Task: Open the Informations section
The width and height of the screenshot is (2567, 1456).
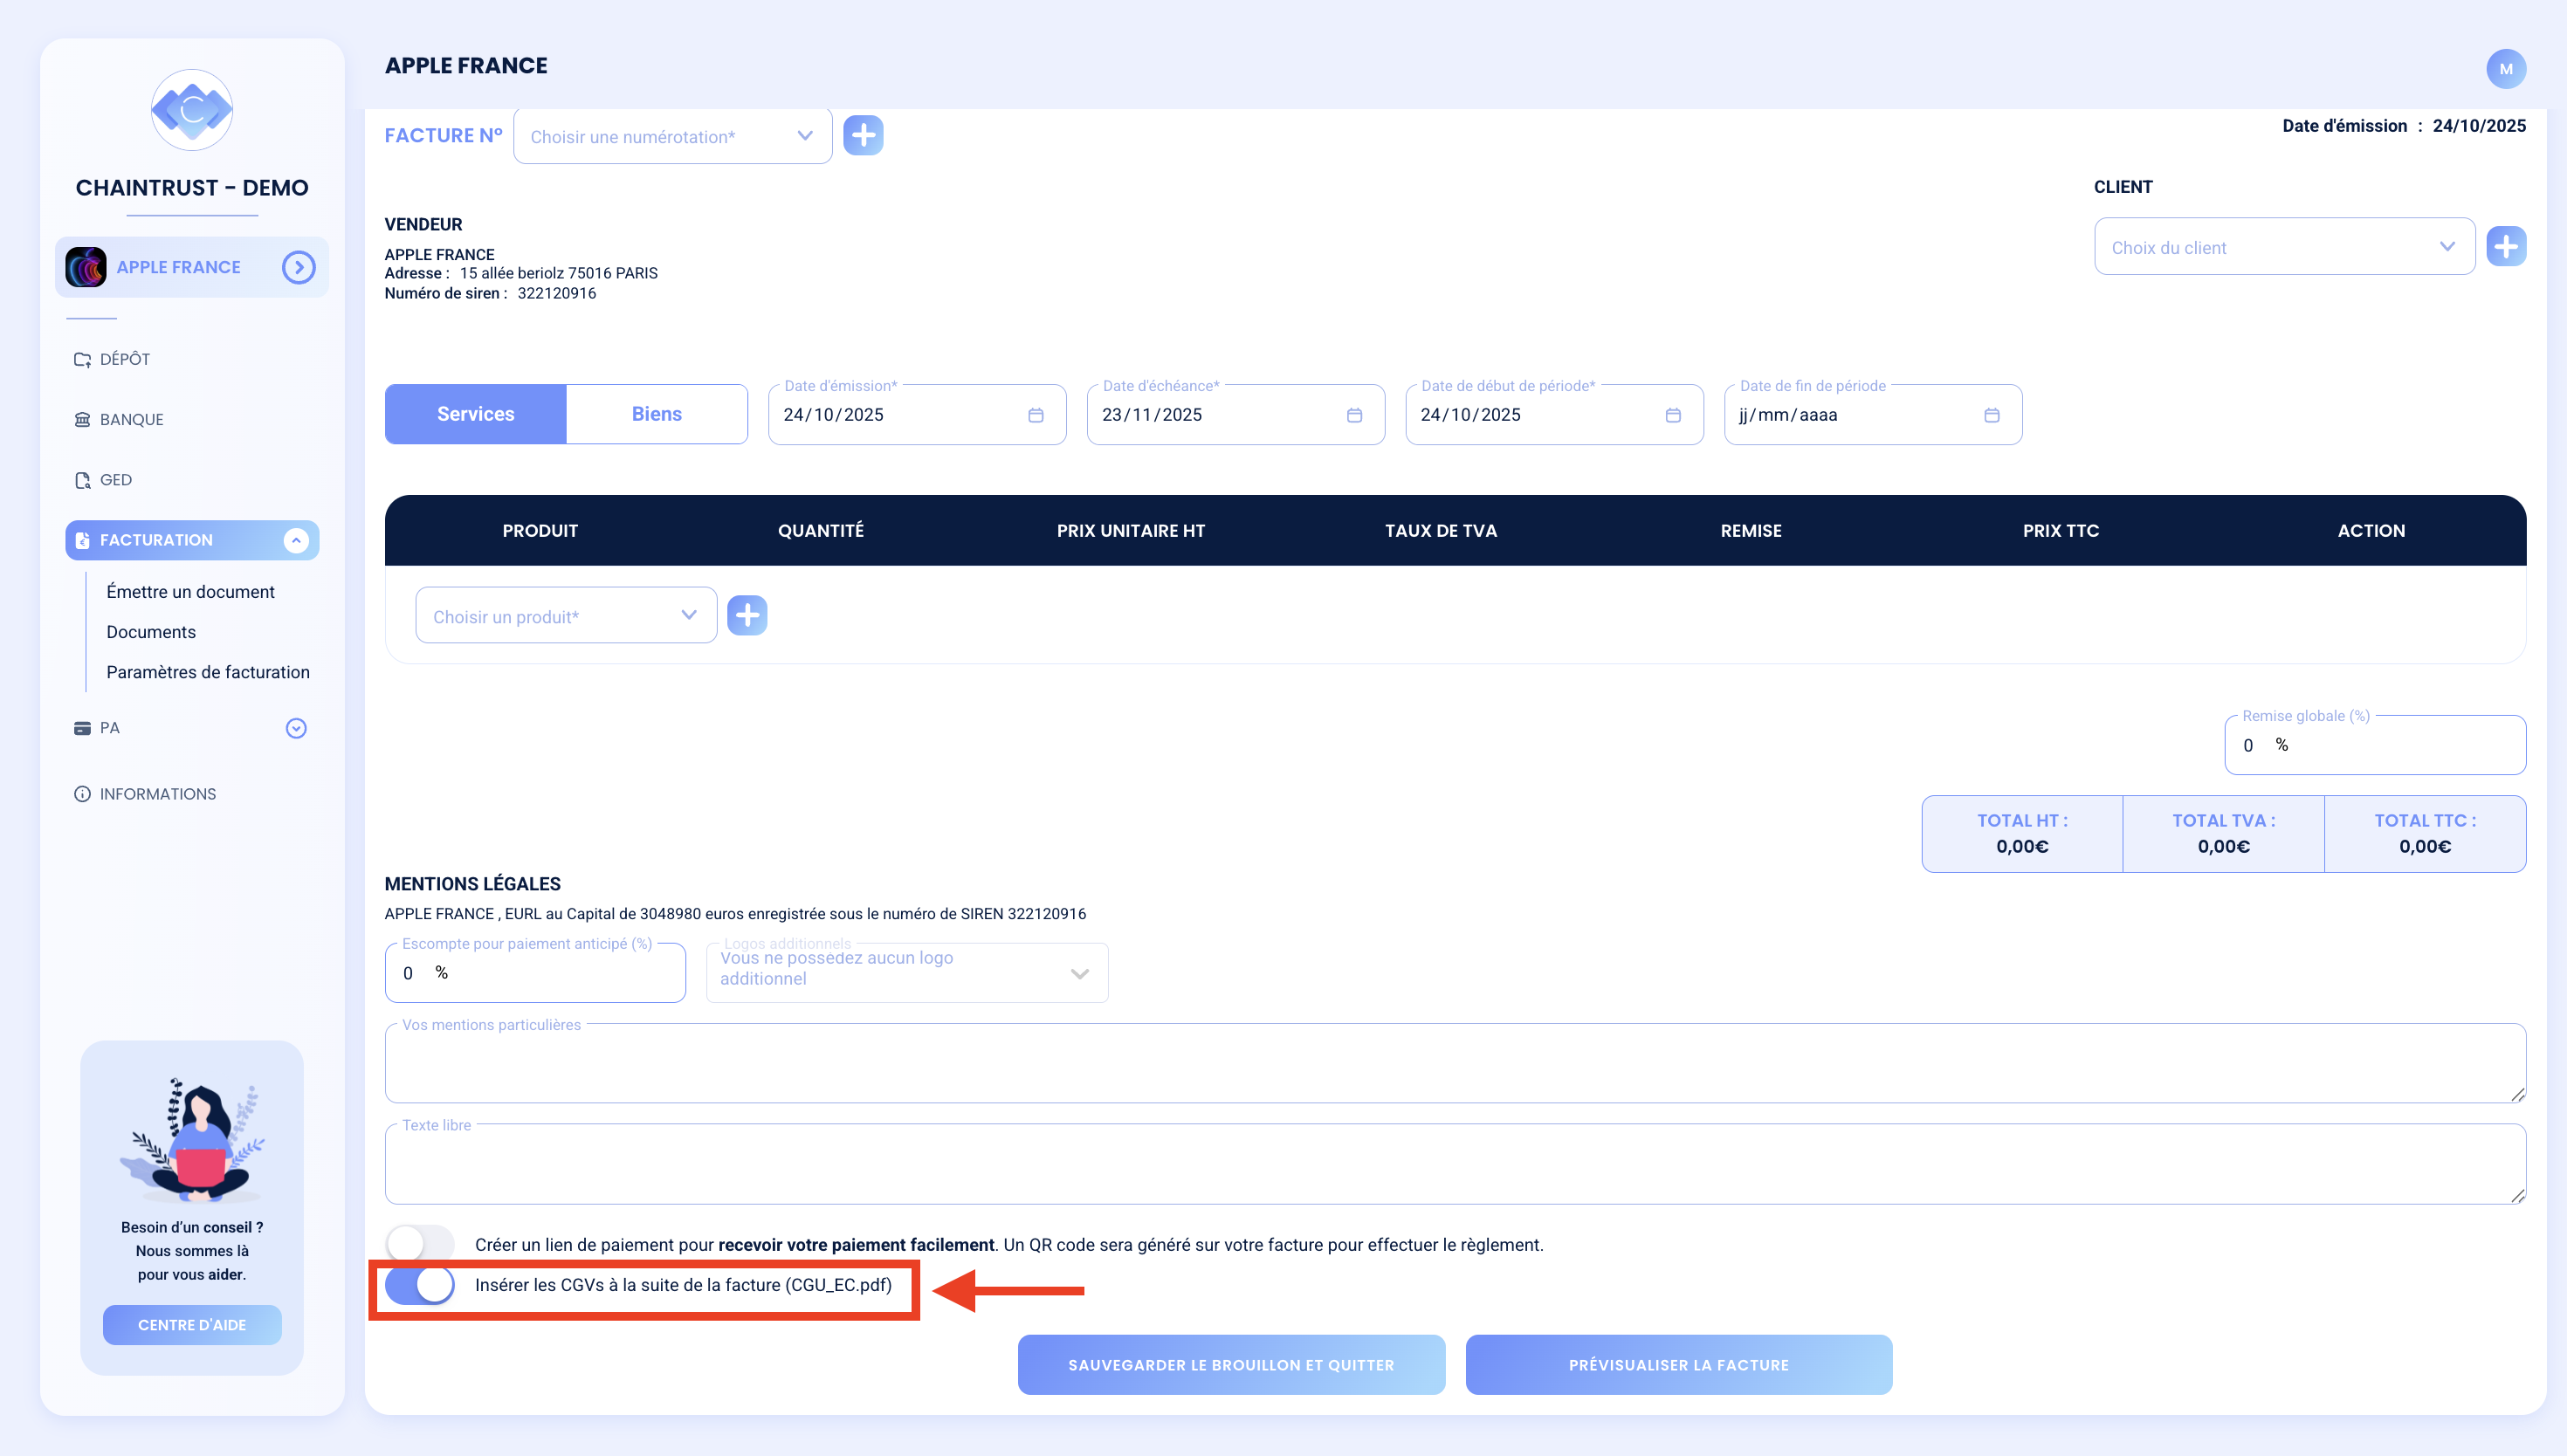Action: (x=157, y=794)
